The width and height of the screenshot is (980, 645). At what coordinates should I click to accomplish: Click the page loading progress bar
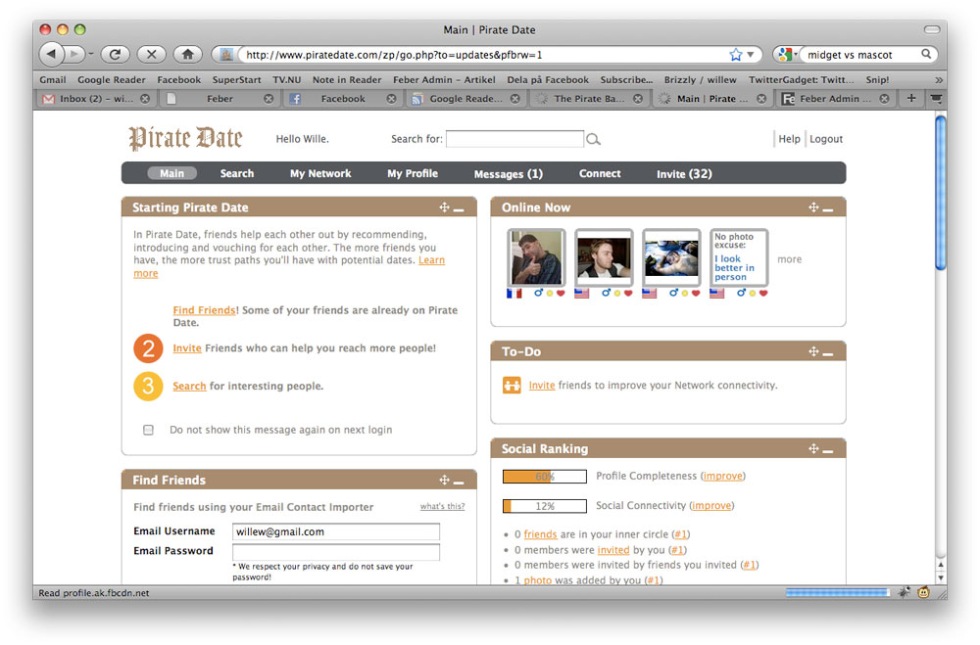838,592
